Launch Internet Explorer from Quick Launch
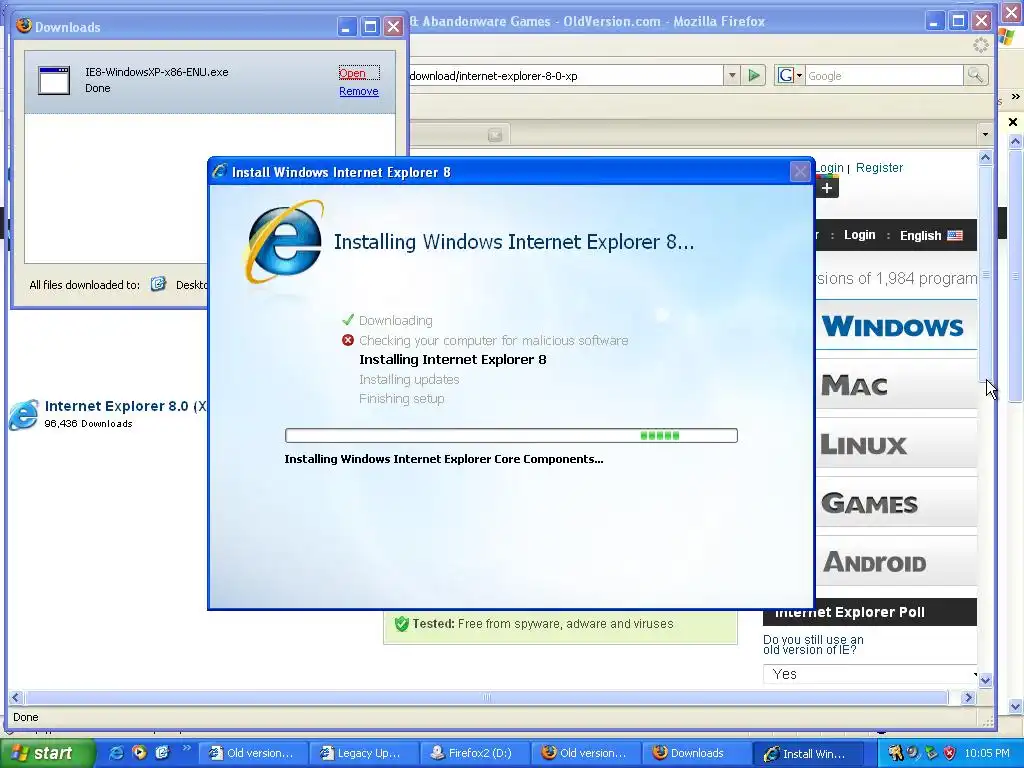1024x768 pixels. pos(116,752)
